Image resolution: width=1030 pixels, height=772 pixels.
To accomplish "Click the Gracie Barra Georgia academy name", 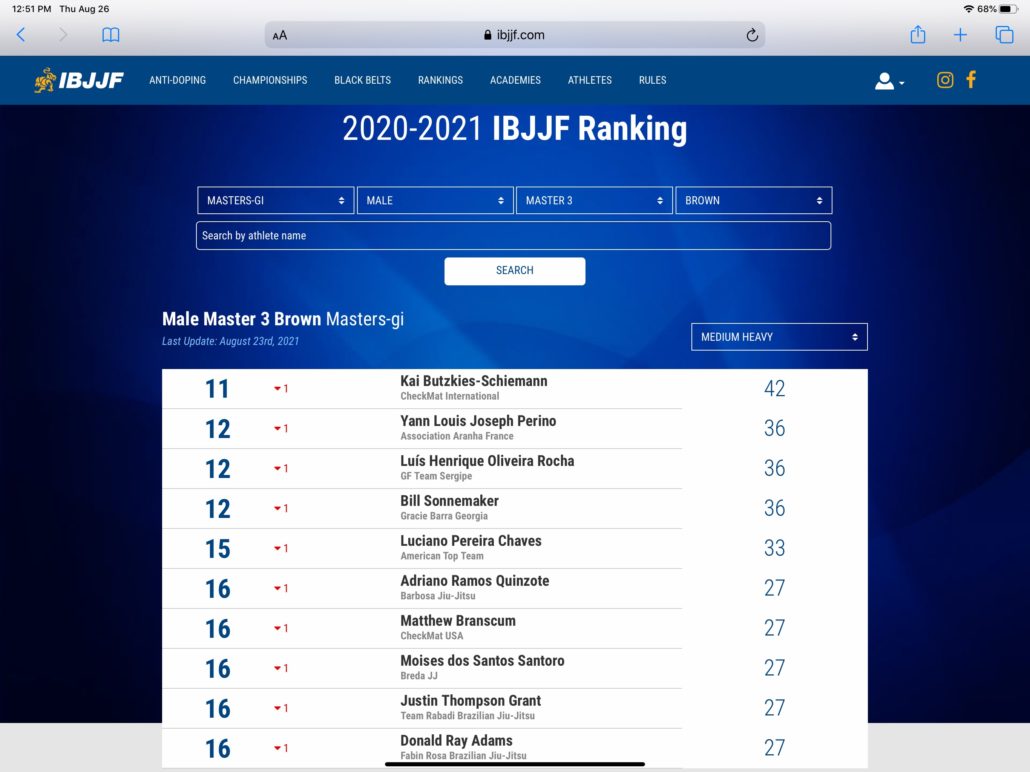I will [x=444, y=516].
